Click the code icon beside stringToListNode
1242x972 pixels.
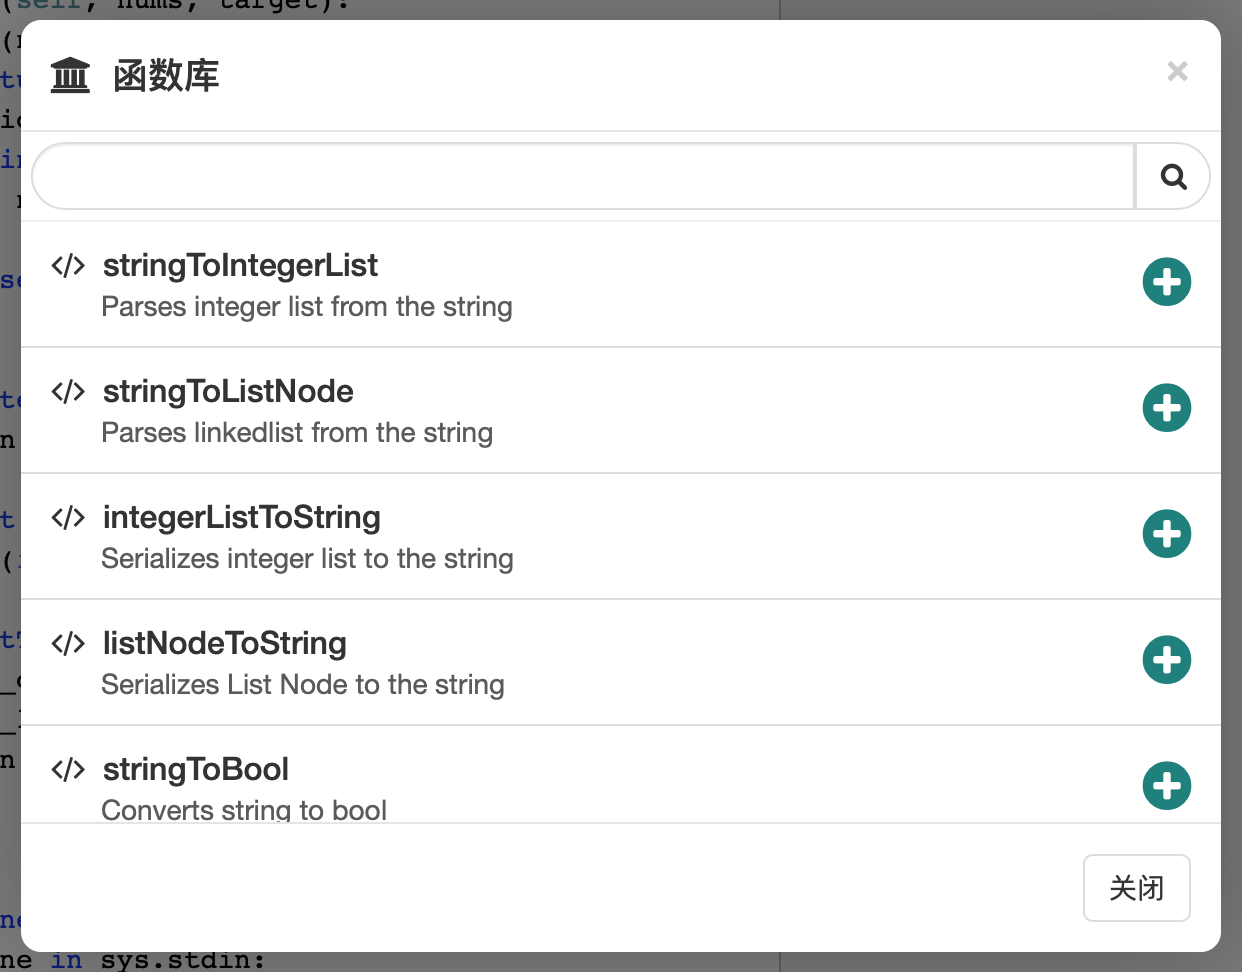(x=68, y=392)
